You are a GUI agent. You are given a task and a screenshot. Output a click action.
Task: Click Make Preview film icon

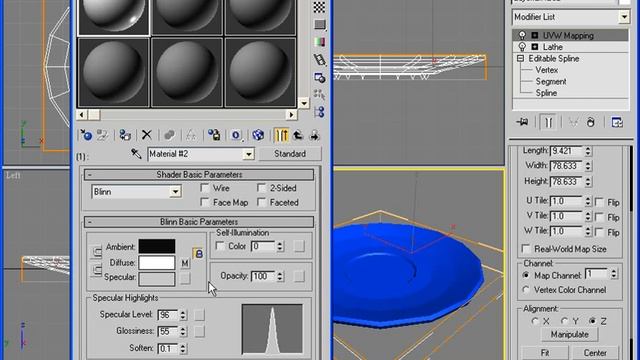point(320,60)
